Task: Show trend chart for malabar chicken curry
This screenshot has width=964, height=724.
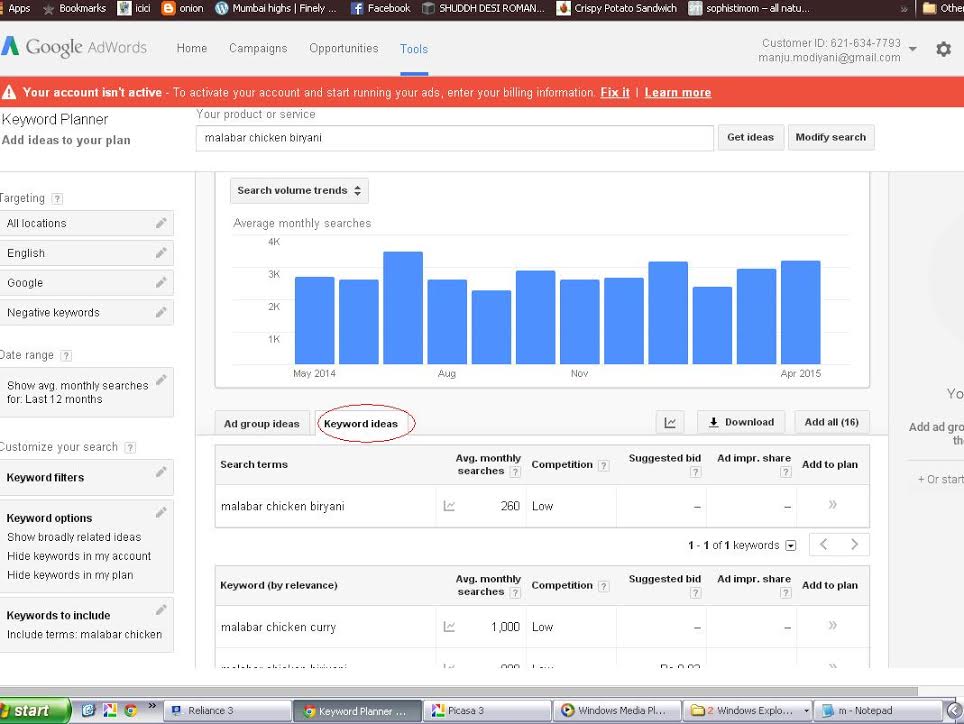Action: pyautogui.click(x=449, y=627)
